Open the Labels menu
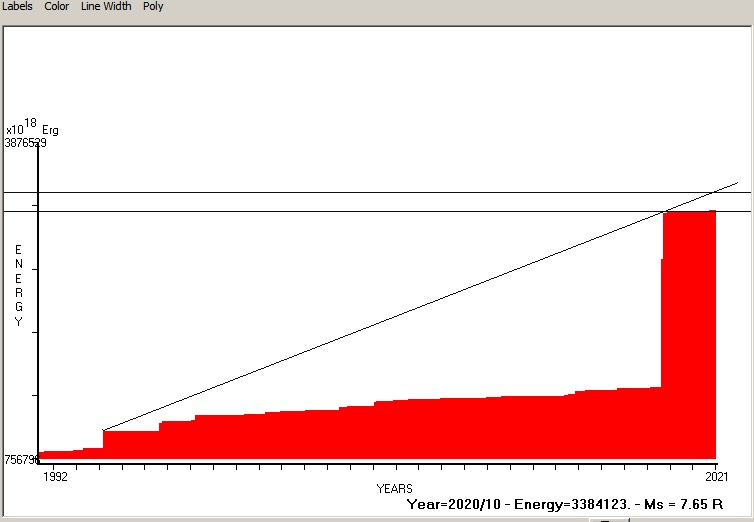 tap(16, 6)
